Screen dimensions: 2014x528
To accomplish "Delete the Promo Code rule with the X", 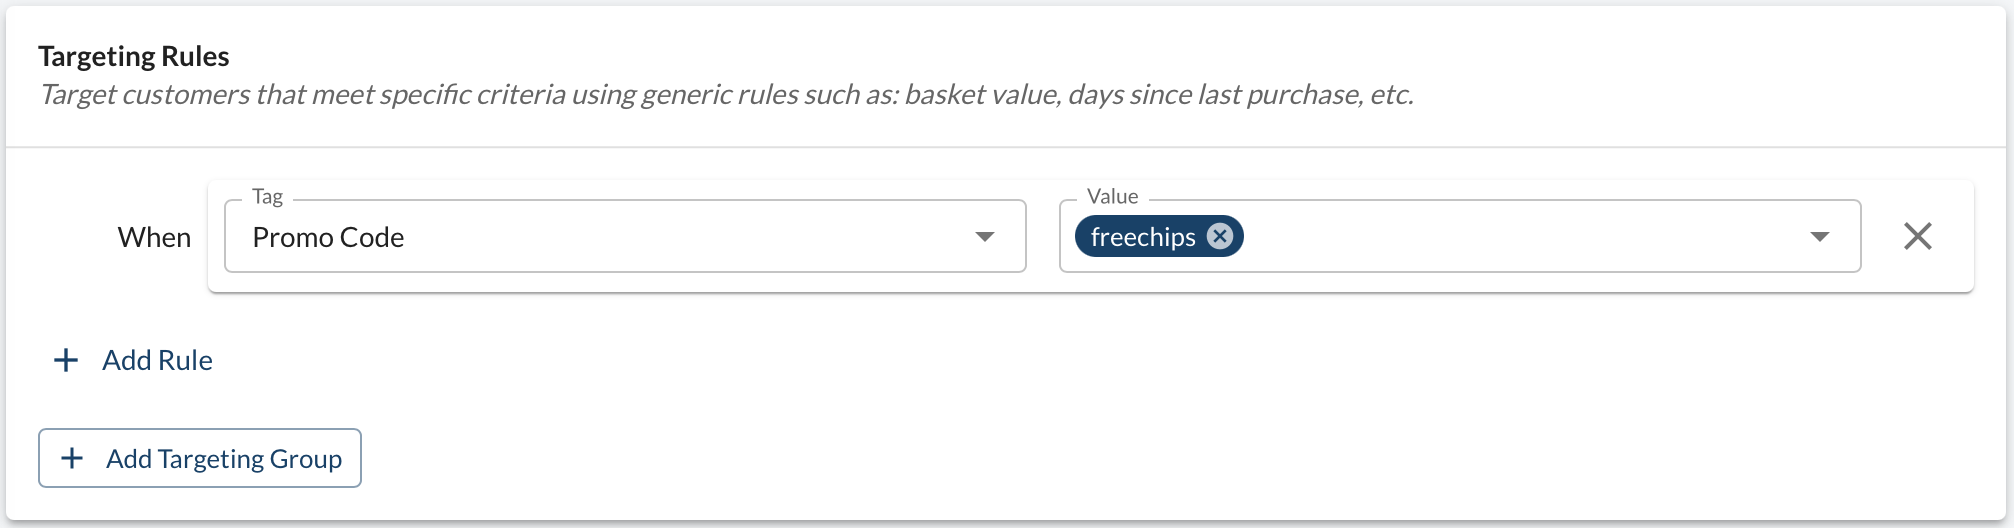I will [1917, 236].
